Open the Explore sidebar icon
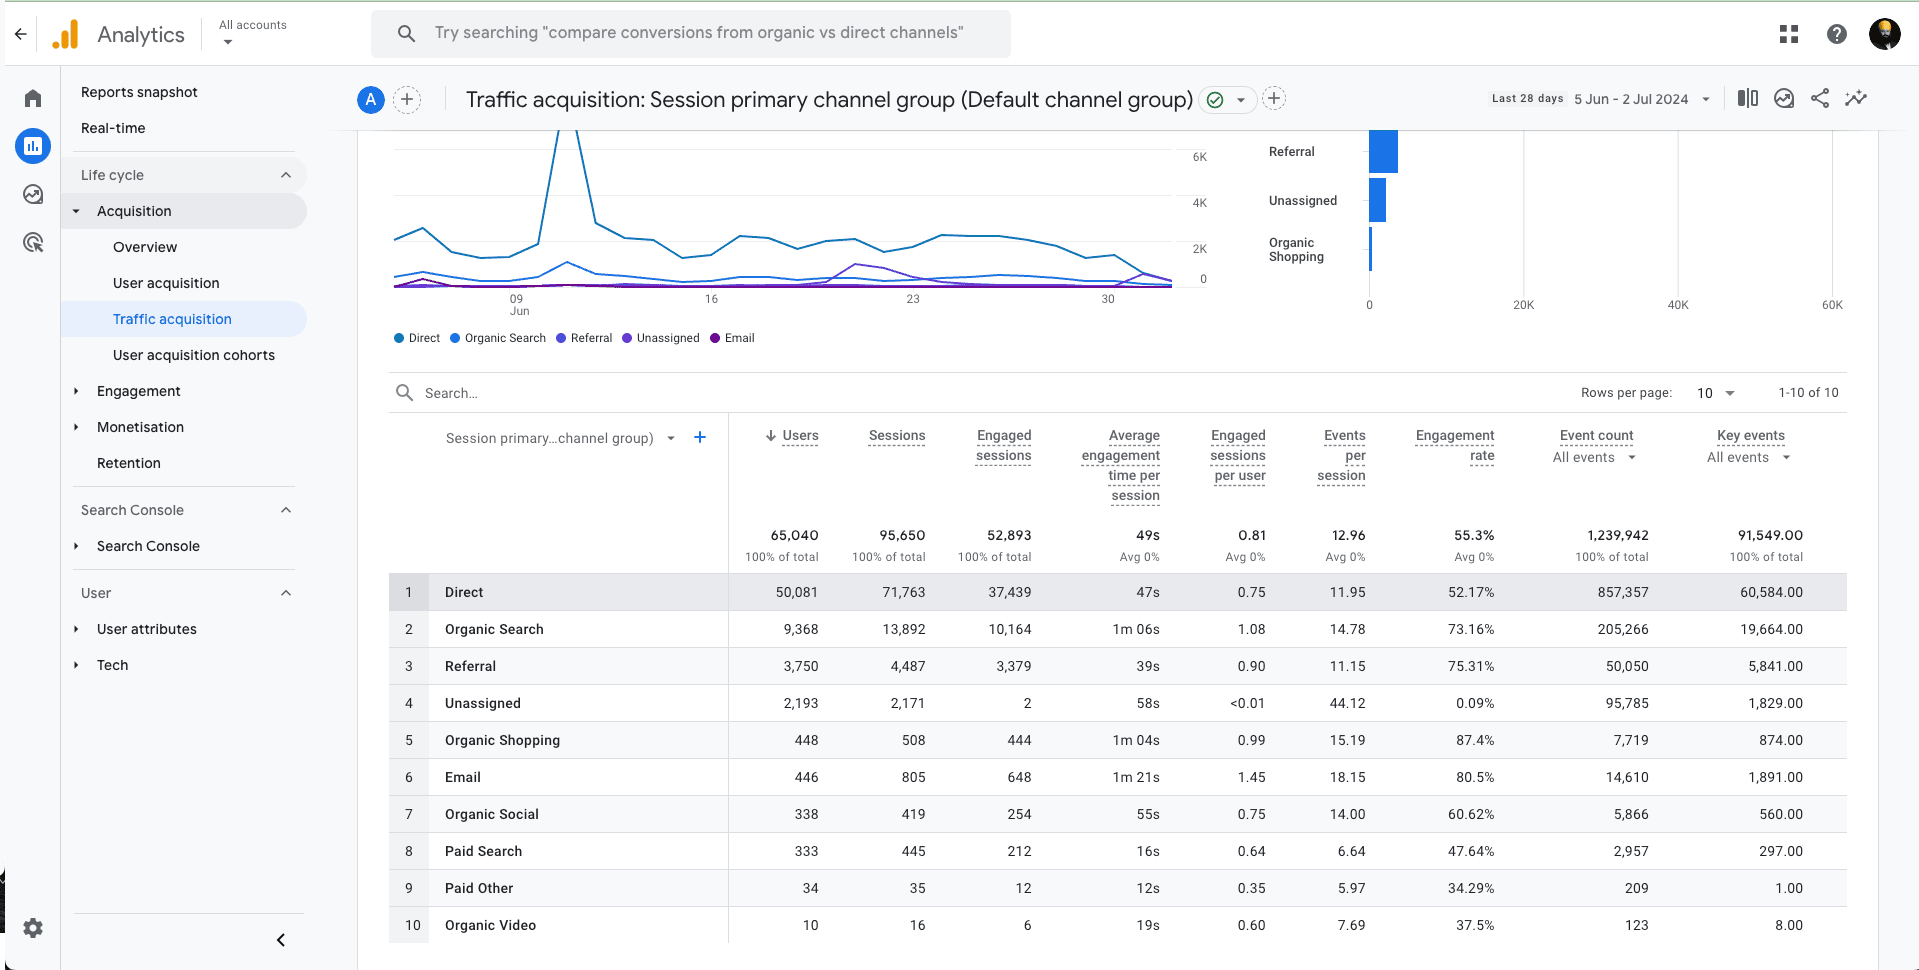 click(33, 194)
